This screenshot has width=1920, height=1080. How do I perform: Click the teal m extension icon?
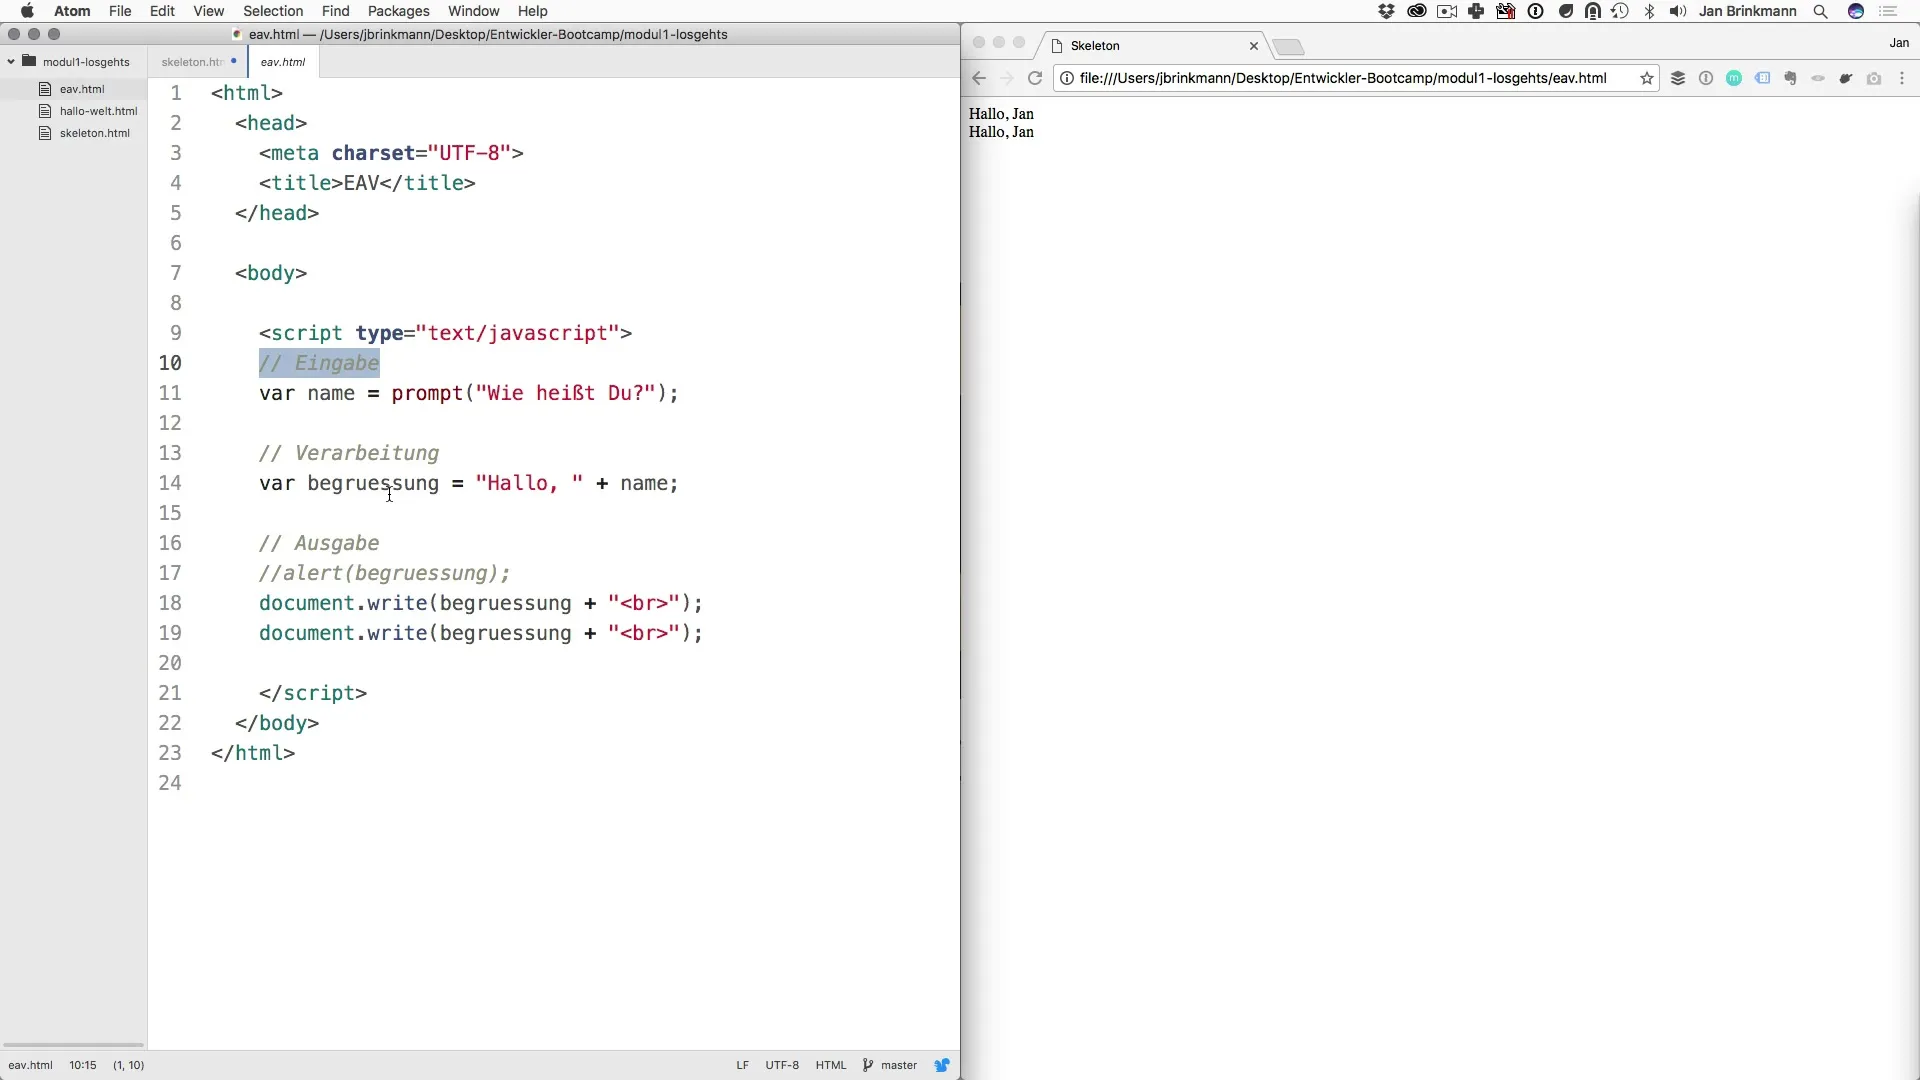[1734, 78]
